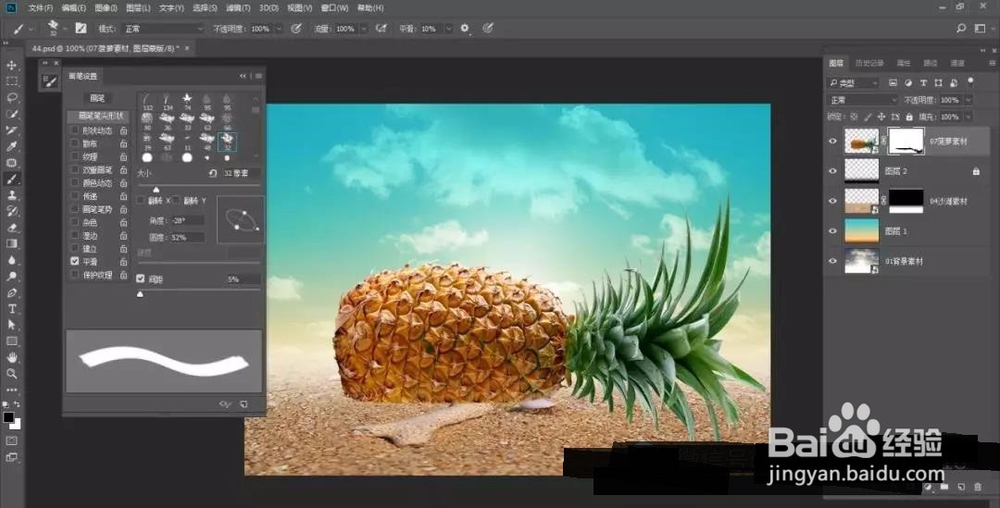The height and width of the screenshot is (508, 1000).
Task: Enable airbrush-style build-up in options bar
Action: tap(381, 28)
